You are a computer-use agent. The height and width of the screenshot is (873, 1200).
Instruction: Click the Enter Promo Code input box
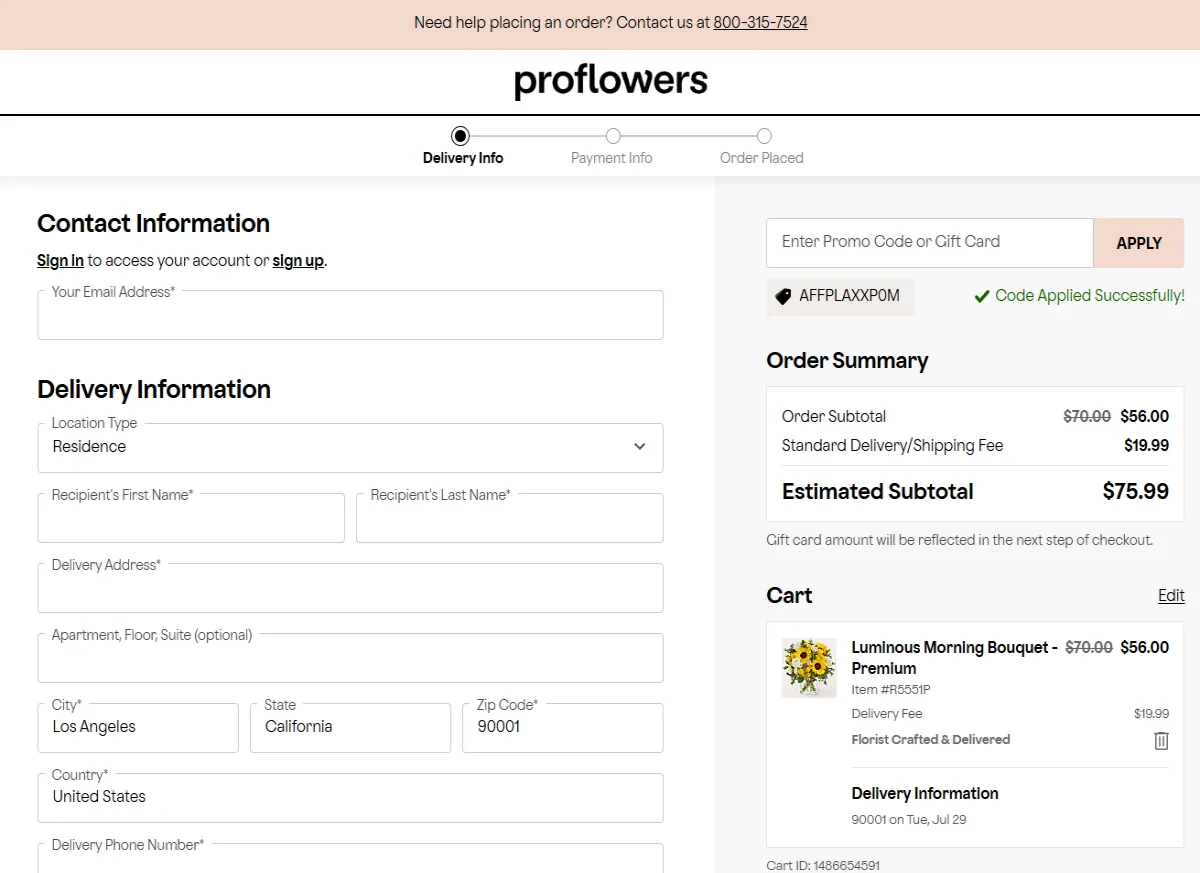click(x=929, y=243)
